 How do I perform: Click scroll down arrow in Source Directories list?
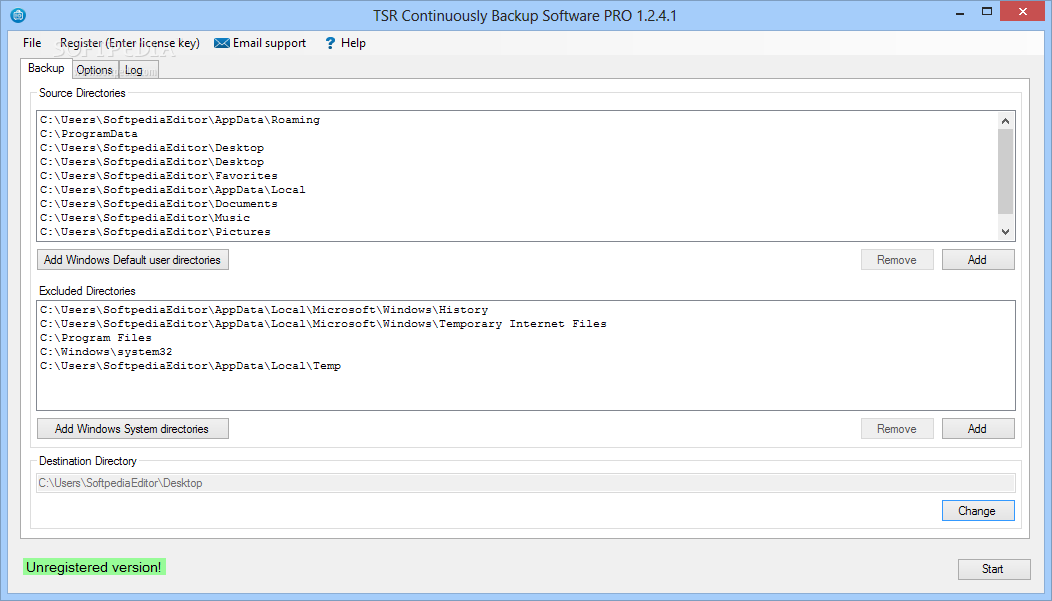point(1005,231)
